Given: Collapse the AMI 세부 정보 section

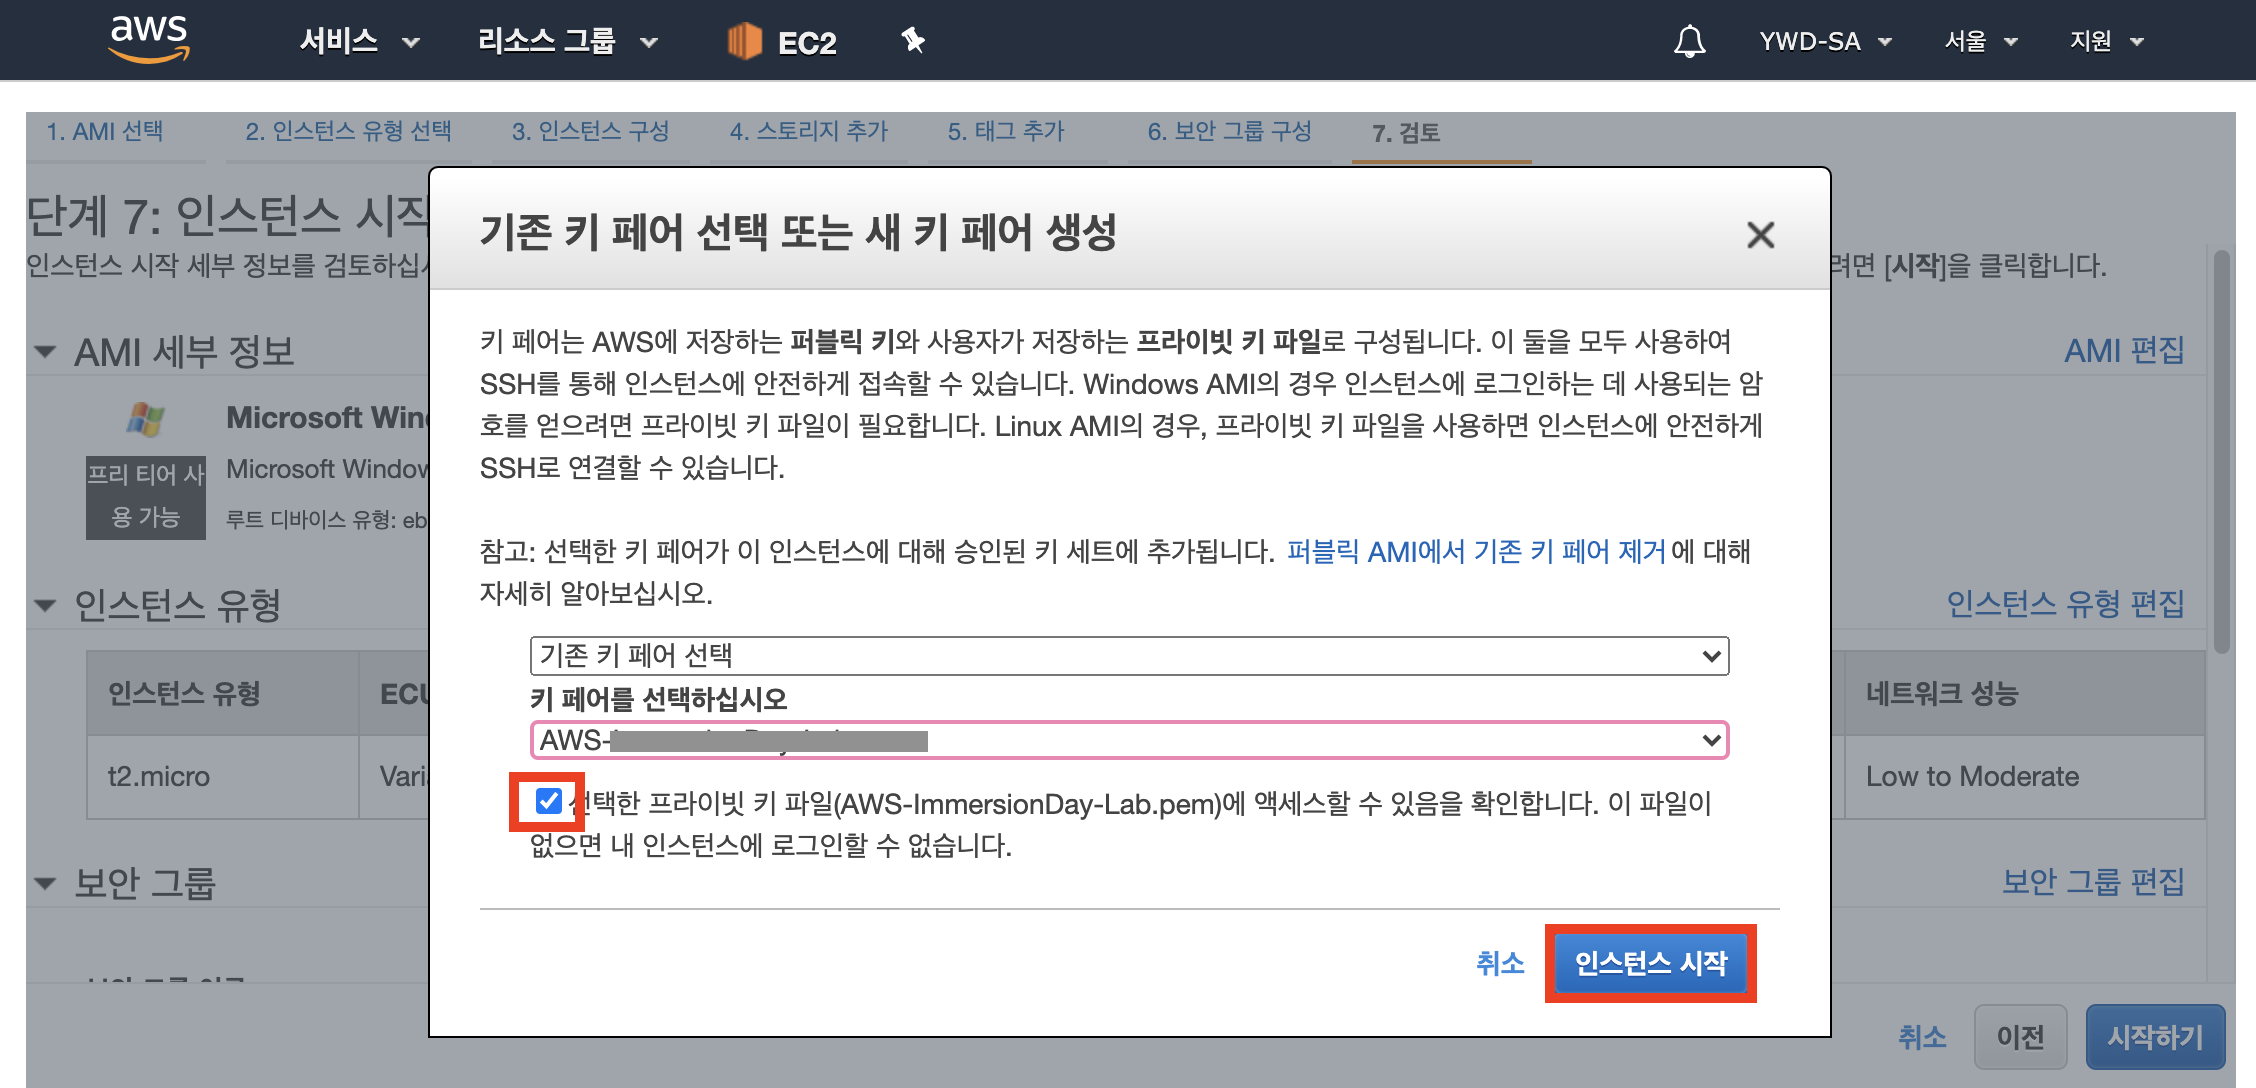Looking at the screenshot, I should tap(45, 352).
